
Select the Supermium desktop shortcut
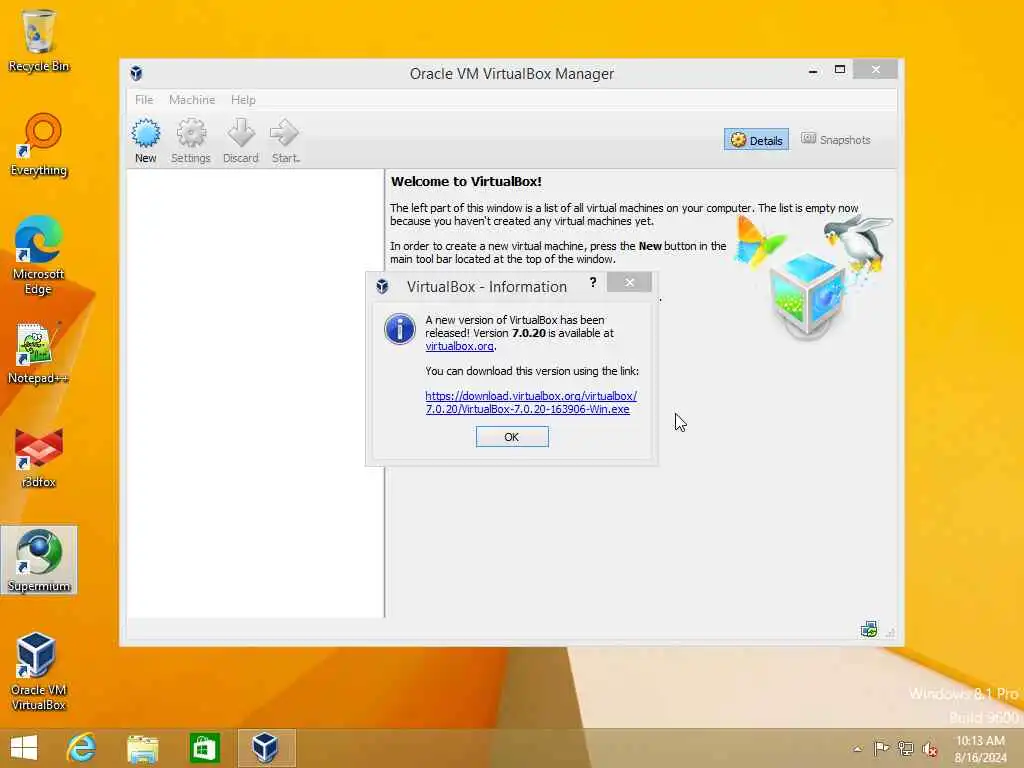(39, 560)
